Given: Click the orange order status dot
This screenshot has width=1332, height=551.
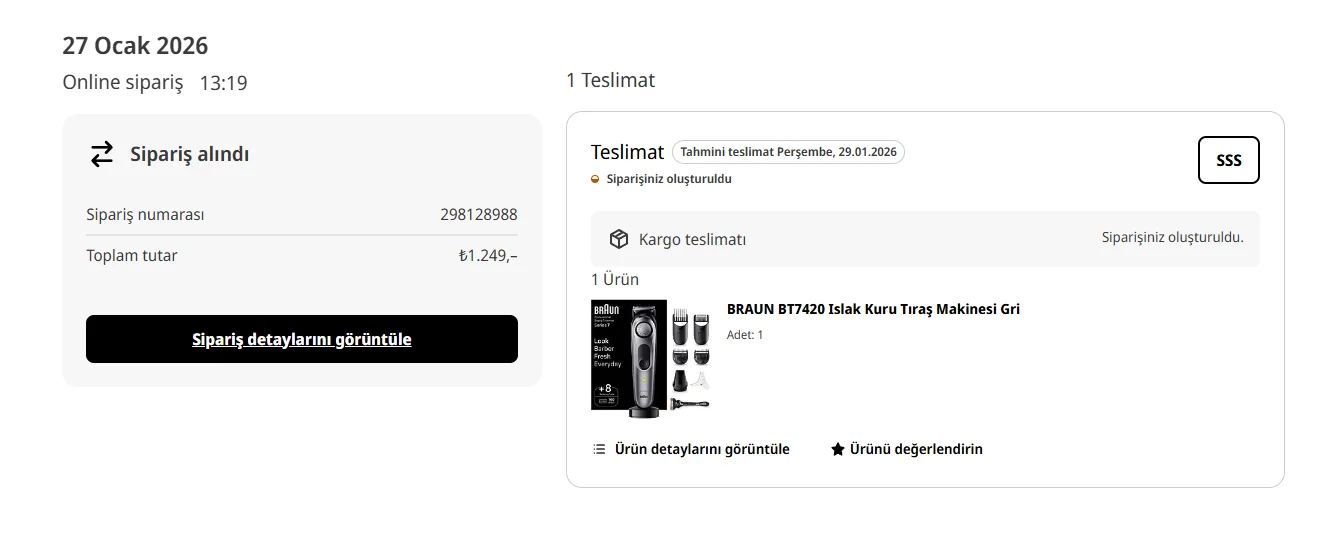Looking at the screenshot, I should [596, 179].
